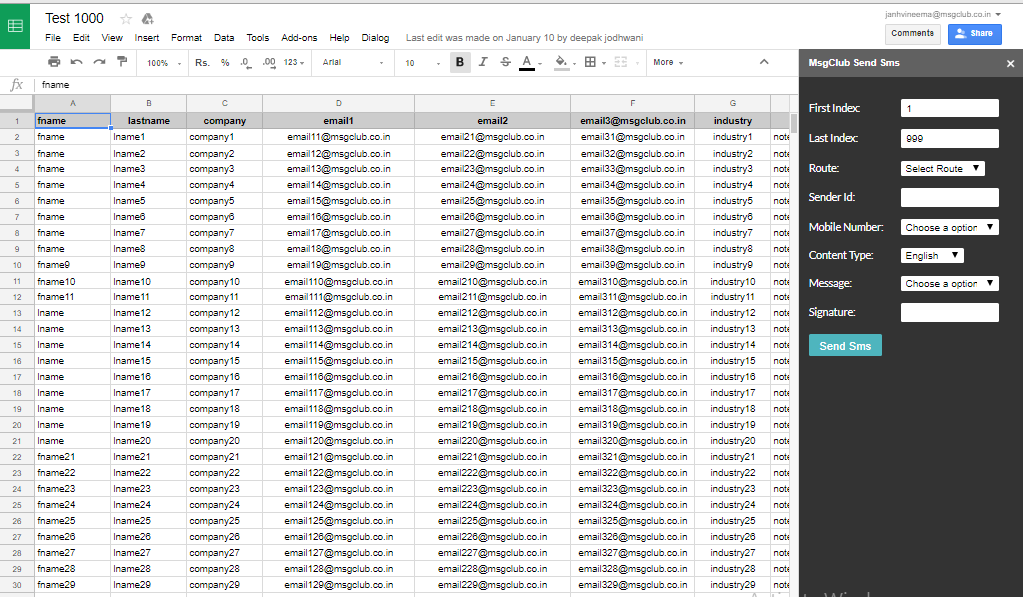Open the Dialog menu
Screen dimensions: 1023x597
click(375, 38)
